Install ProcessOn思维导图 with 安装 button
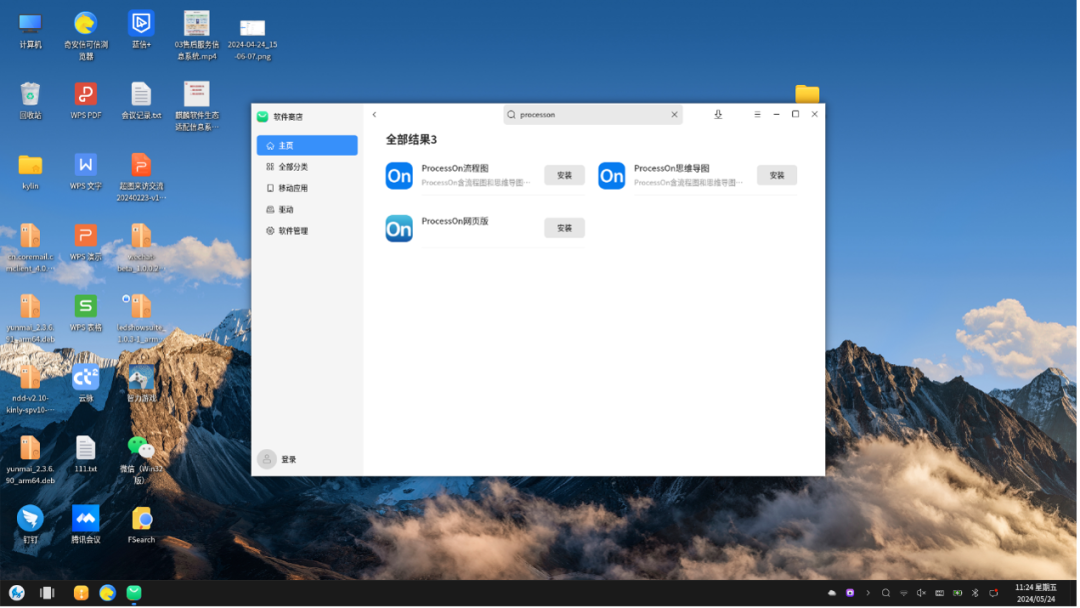 776,175
